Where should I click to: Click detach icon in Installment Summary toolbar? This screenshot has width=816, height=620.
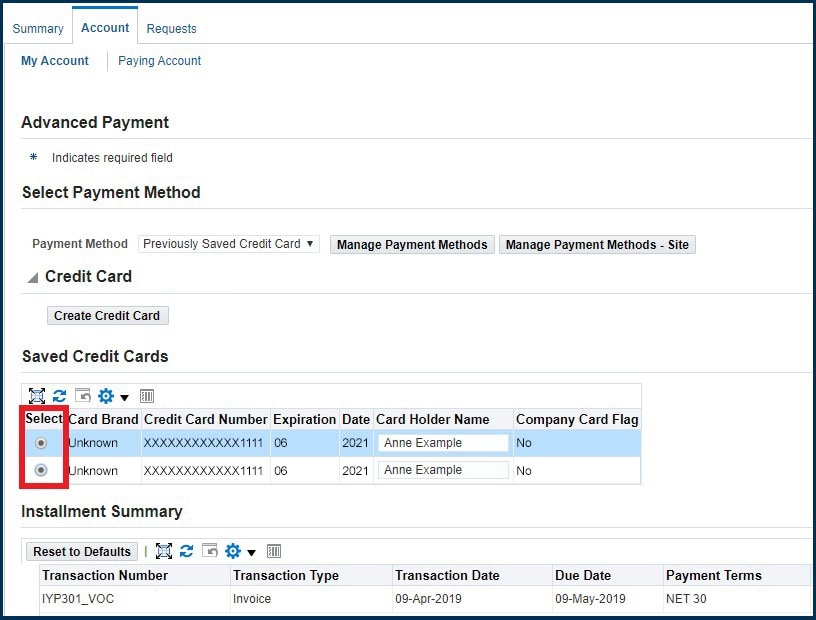164,551
